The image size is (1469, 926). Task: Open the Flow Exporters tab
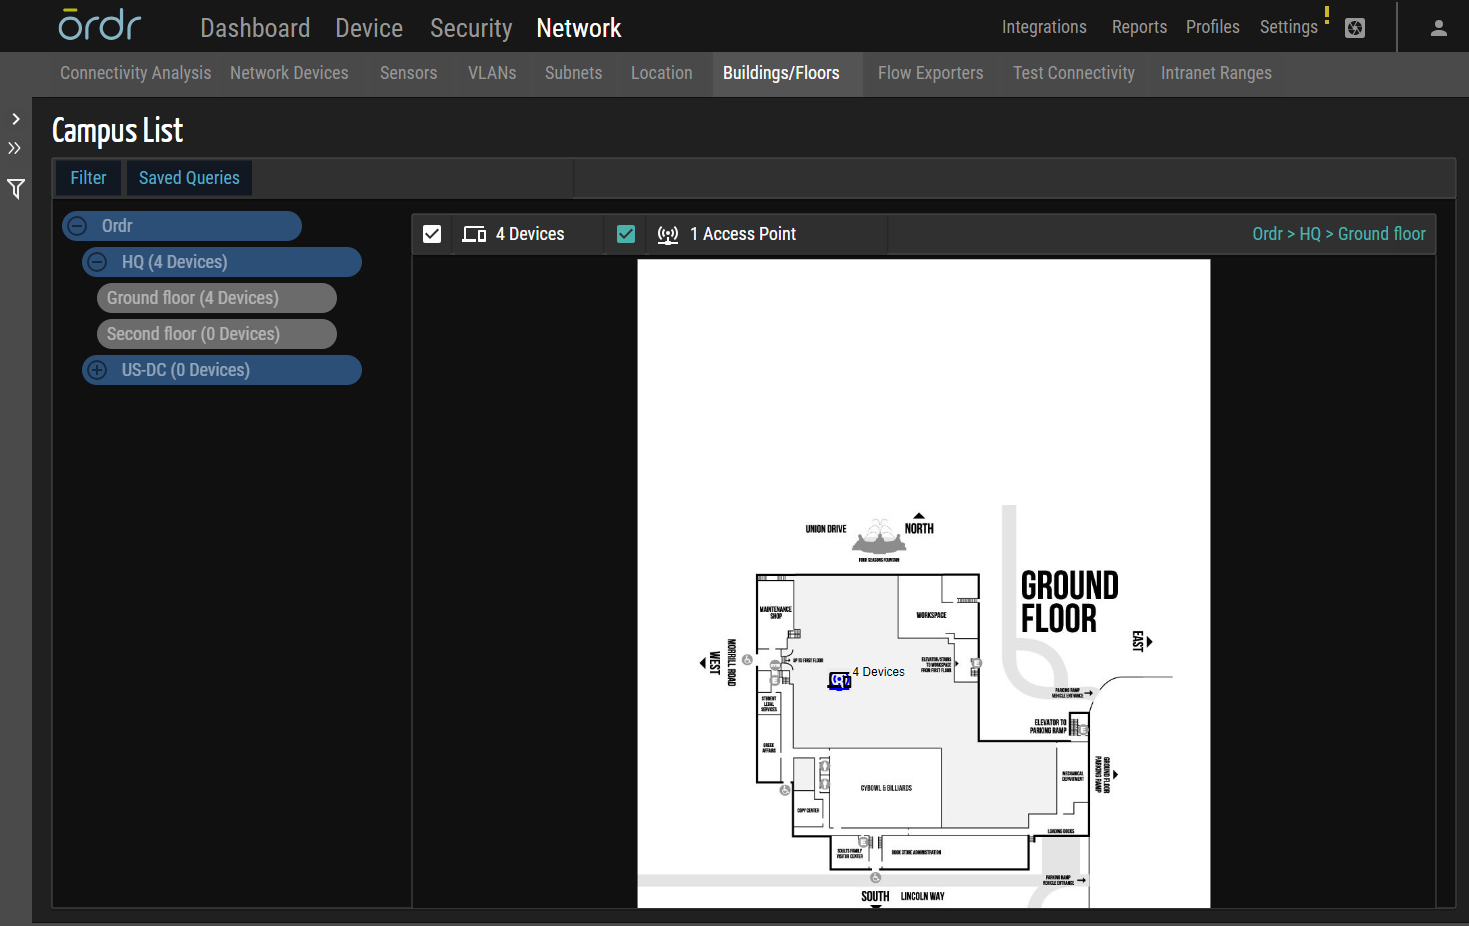coord(930,73)
